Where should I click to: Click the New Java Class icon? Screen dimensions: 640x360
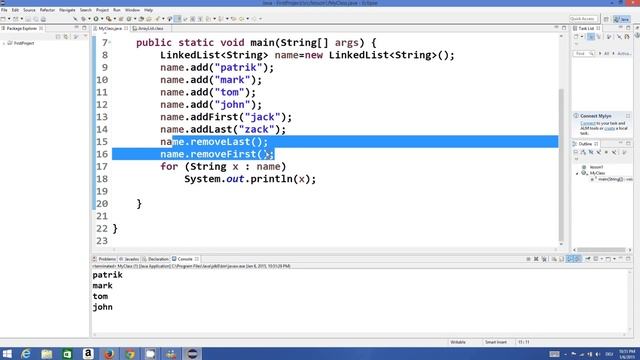point(129,19)
